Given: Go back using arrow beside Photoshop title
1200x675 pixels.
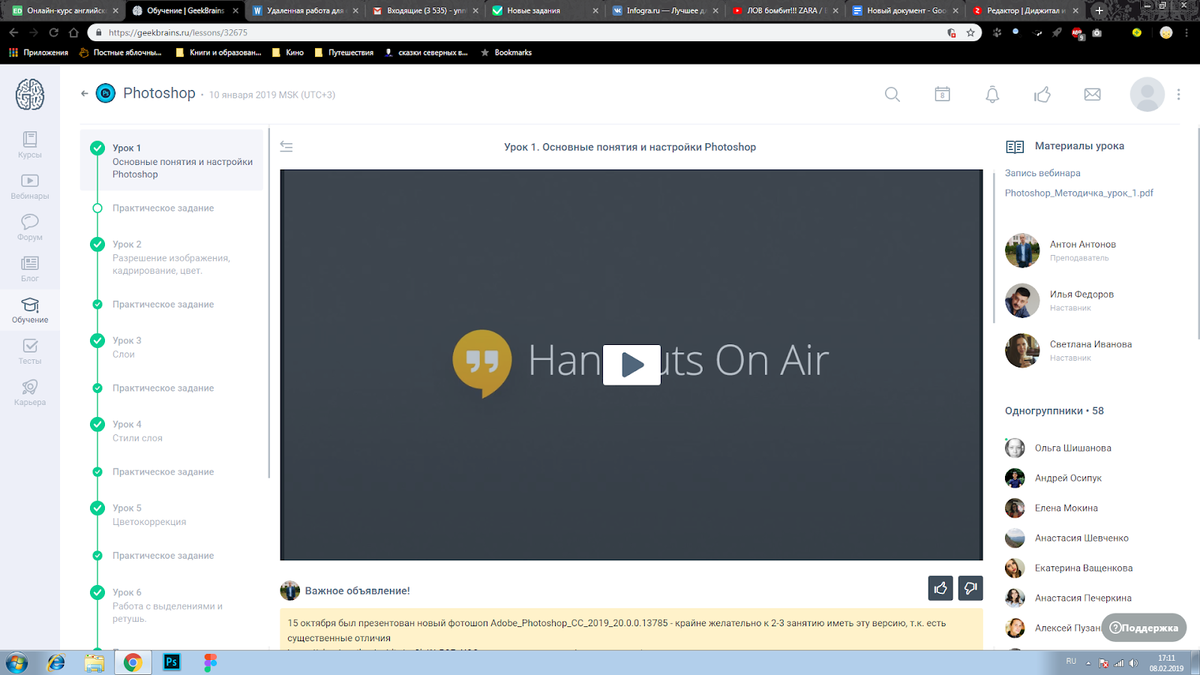Looking at the screenshot, I should coord(84,94).
